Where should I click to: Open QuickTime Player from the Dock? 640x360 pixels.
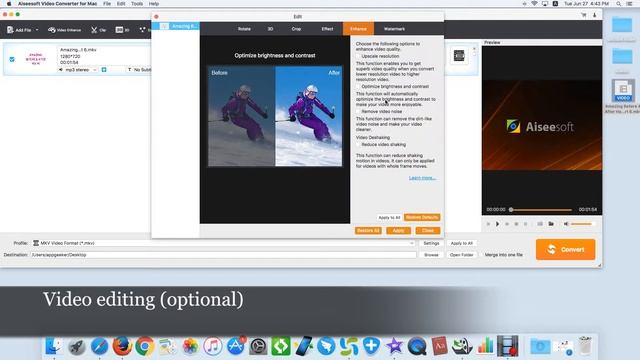[417, 346]
